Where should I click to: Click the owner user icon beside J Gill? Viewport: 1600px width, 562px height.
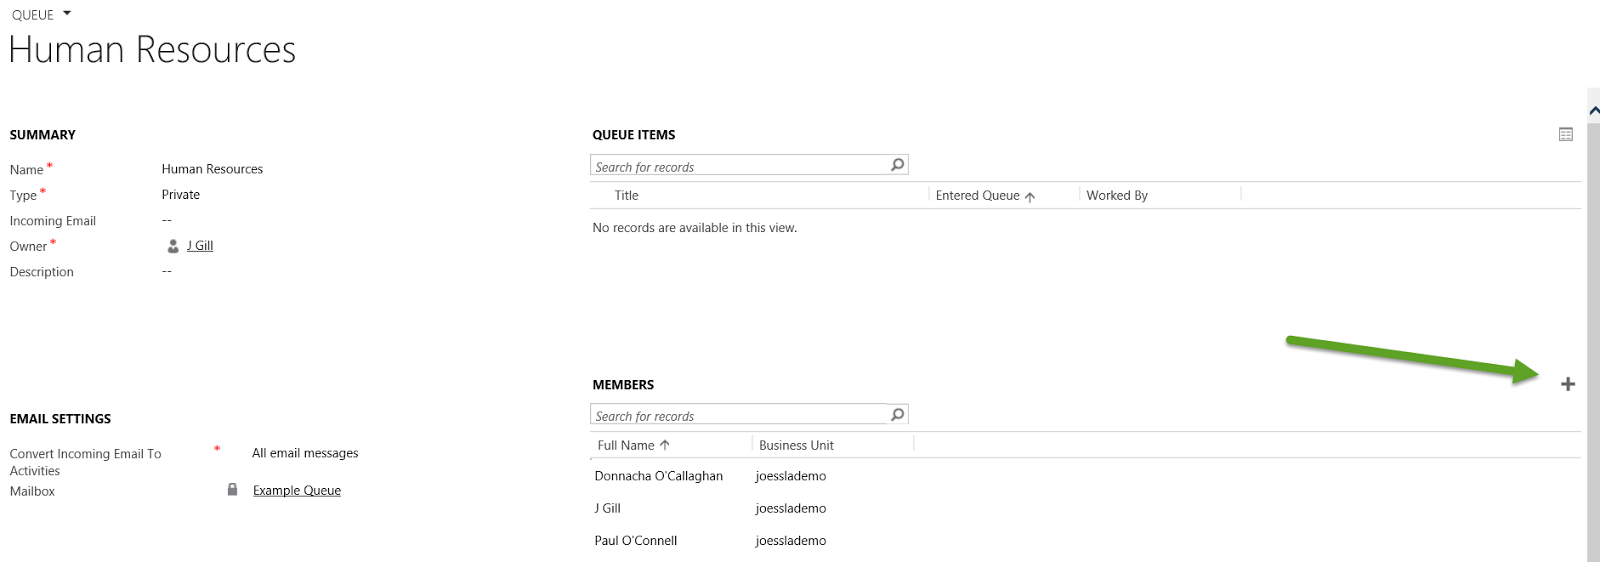click(173, 246)
